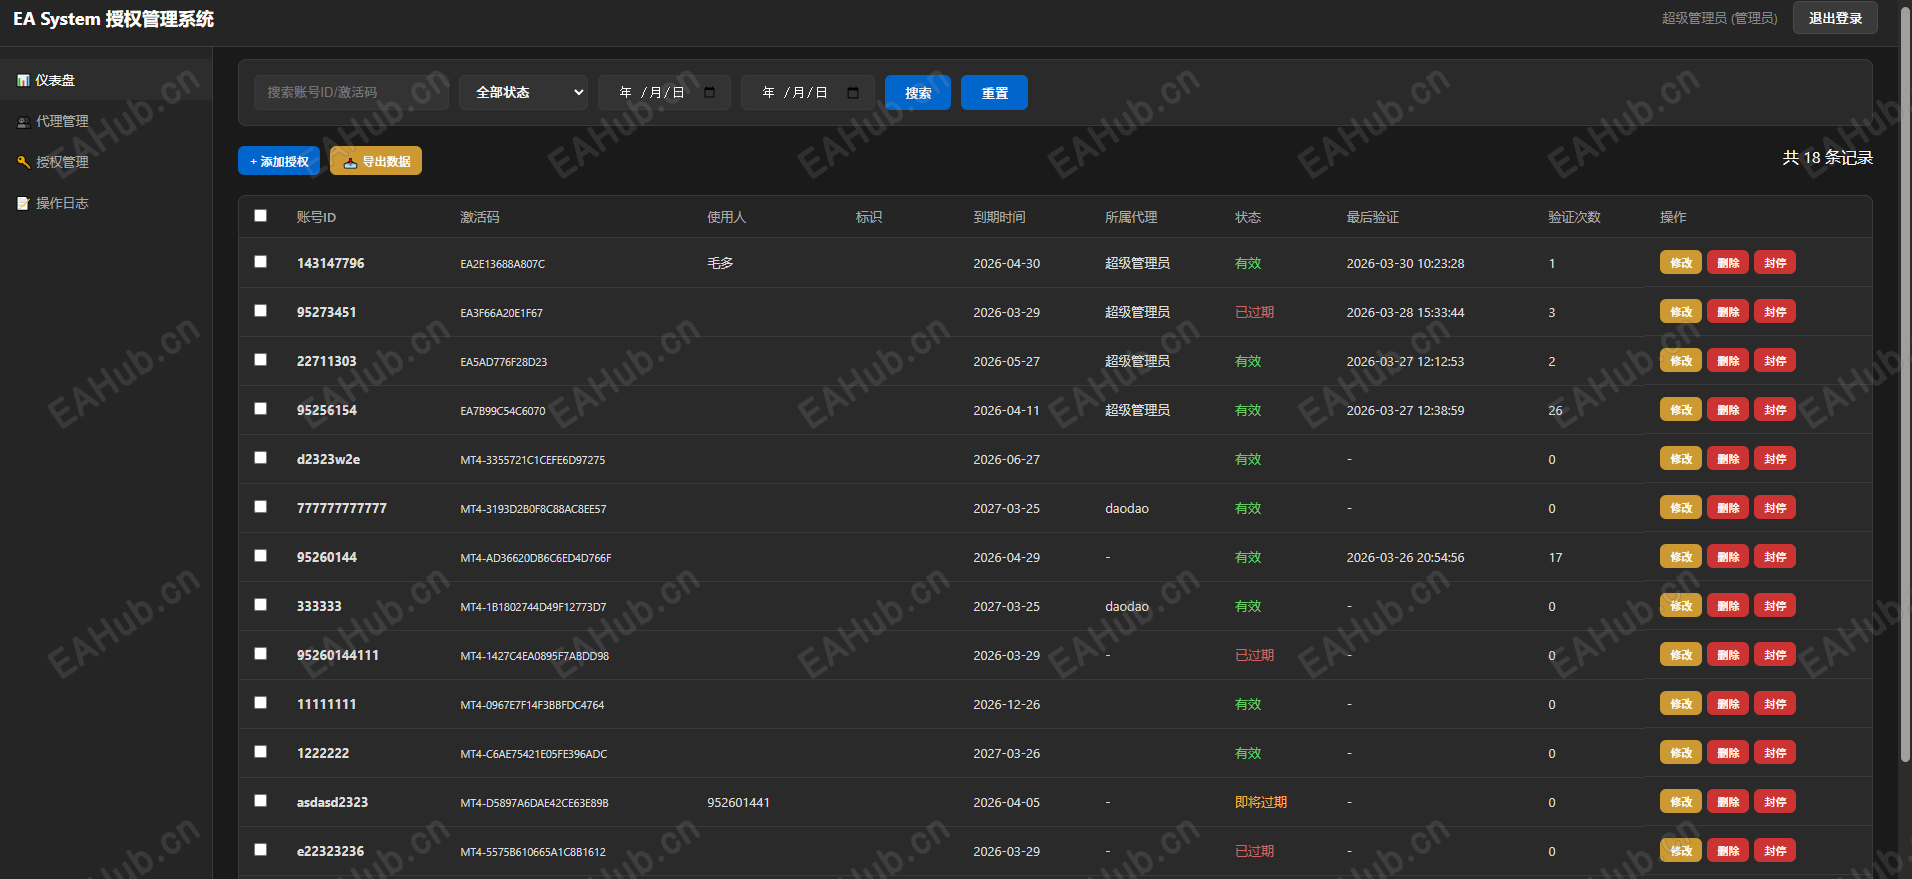1912x879 pixels.
Task: Delete account d2323w2e with 删除
Action: [x=1728, y=459]
